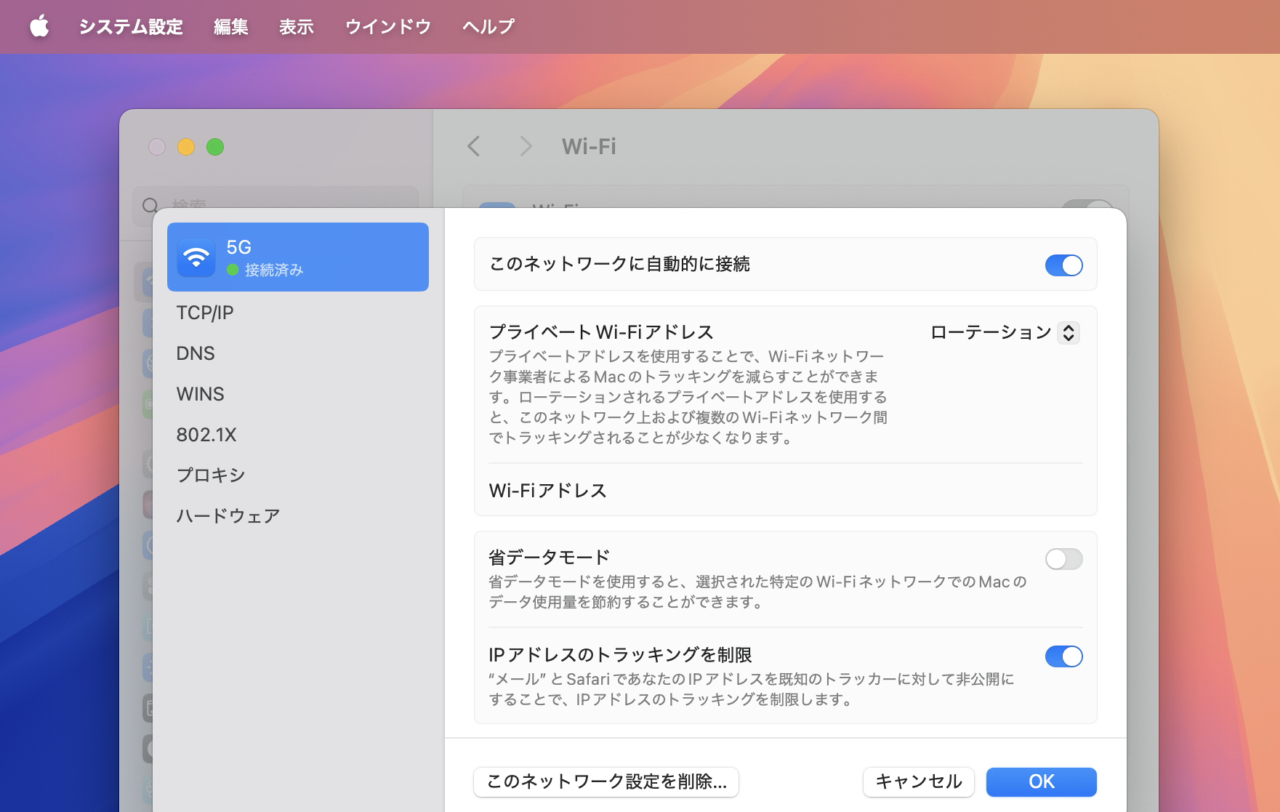Turn off このネットワークに自動的に接続 switch
The width and height of the screenshot is (1280, 812).
[x=1064, y=265]
